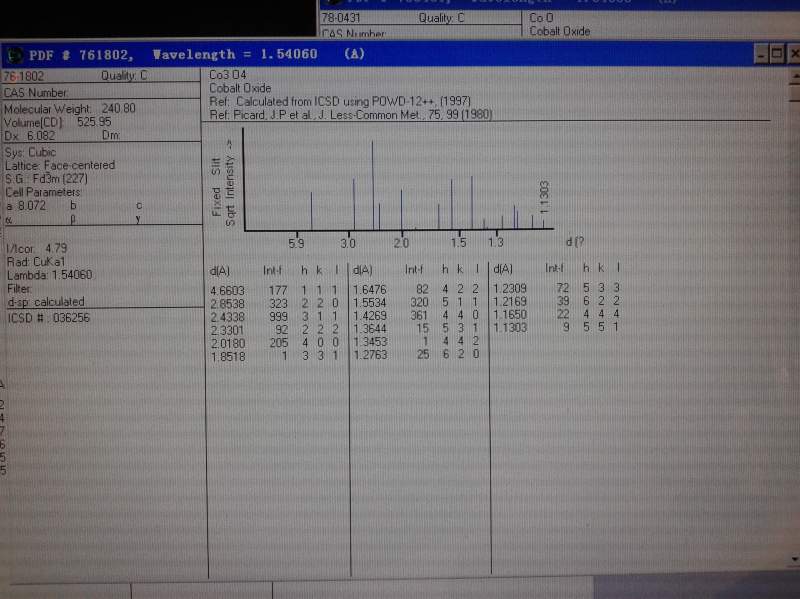
Task: Click the Sqrt Intensity axis label
Action: click(230, 182)
